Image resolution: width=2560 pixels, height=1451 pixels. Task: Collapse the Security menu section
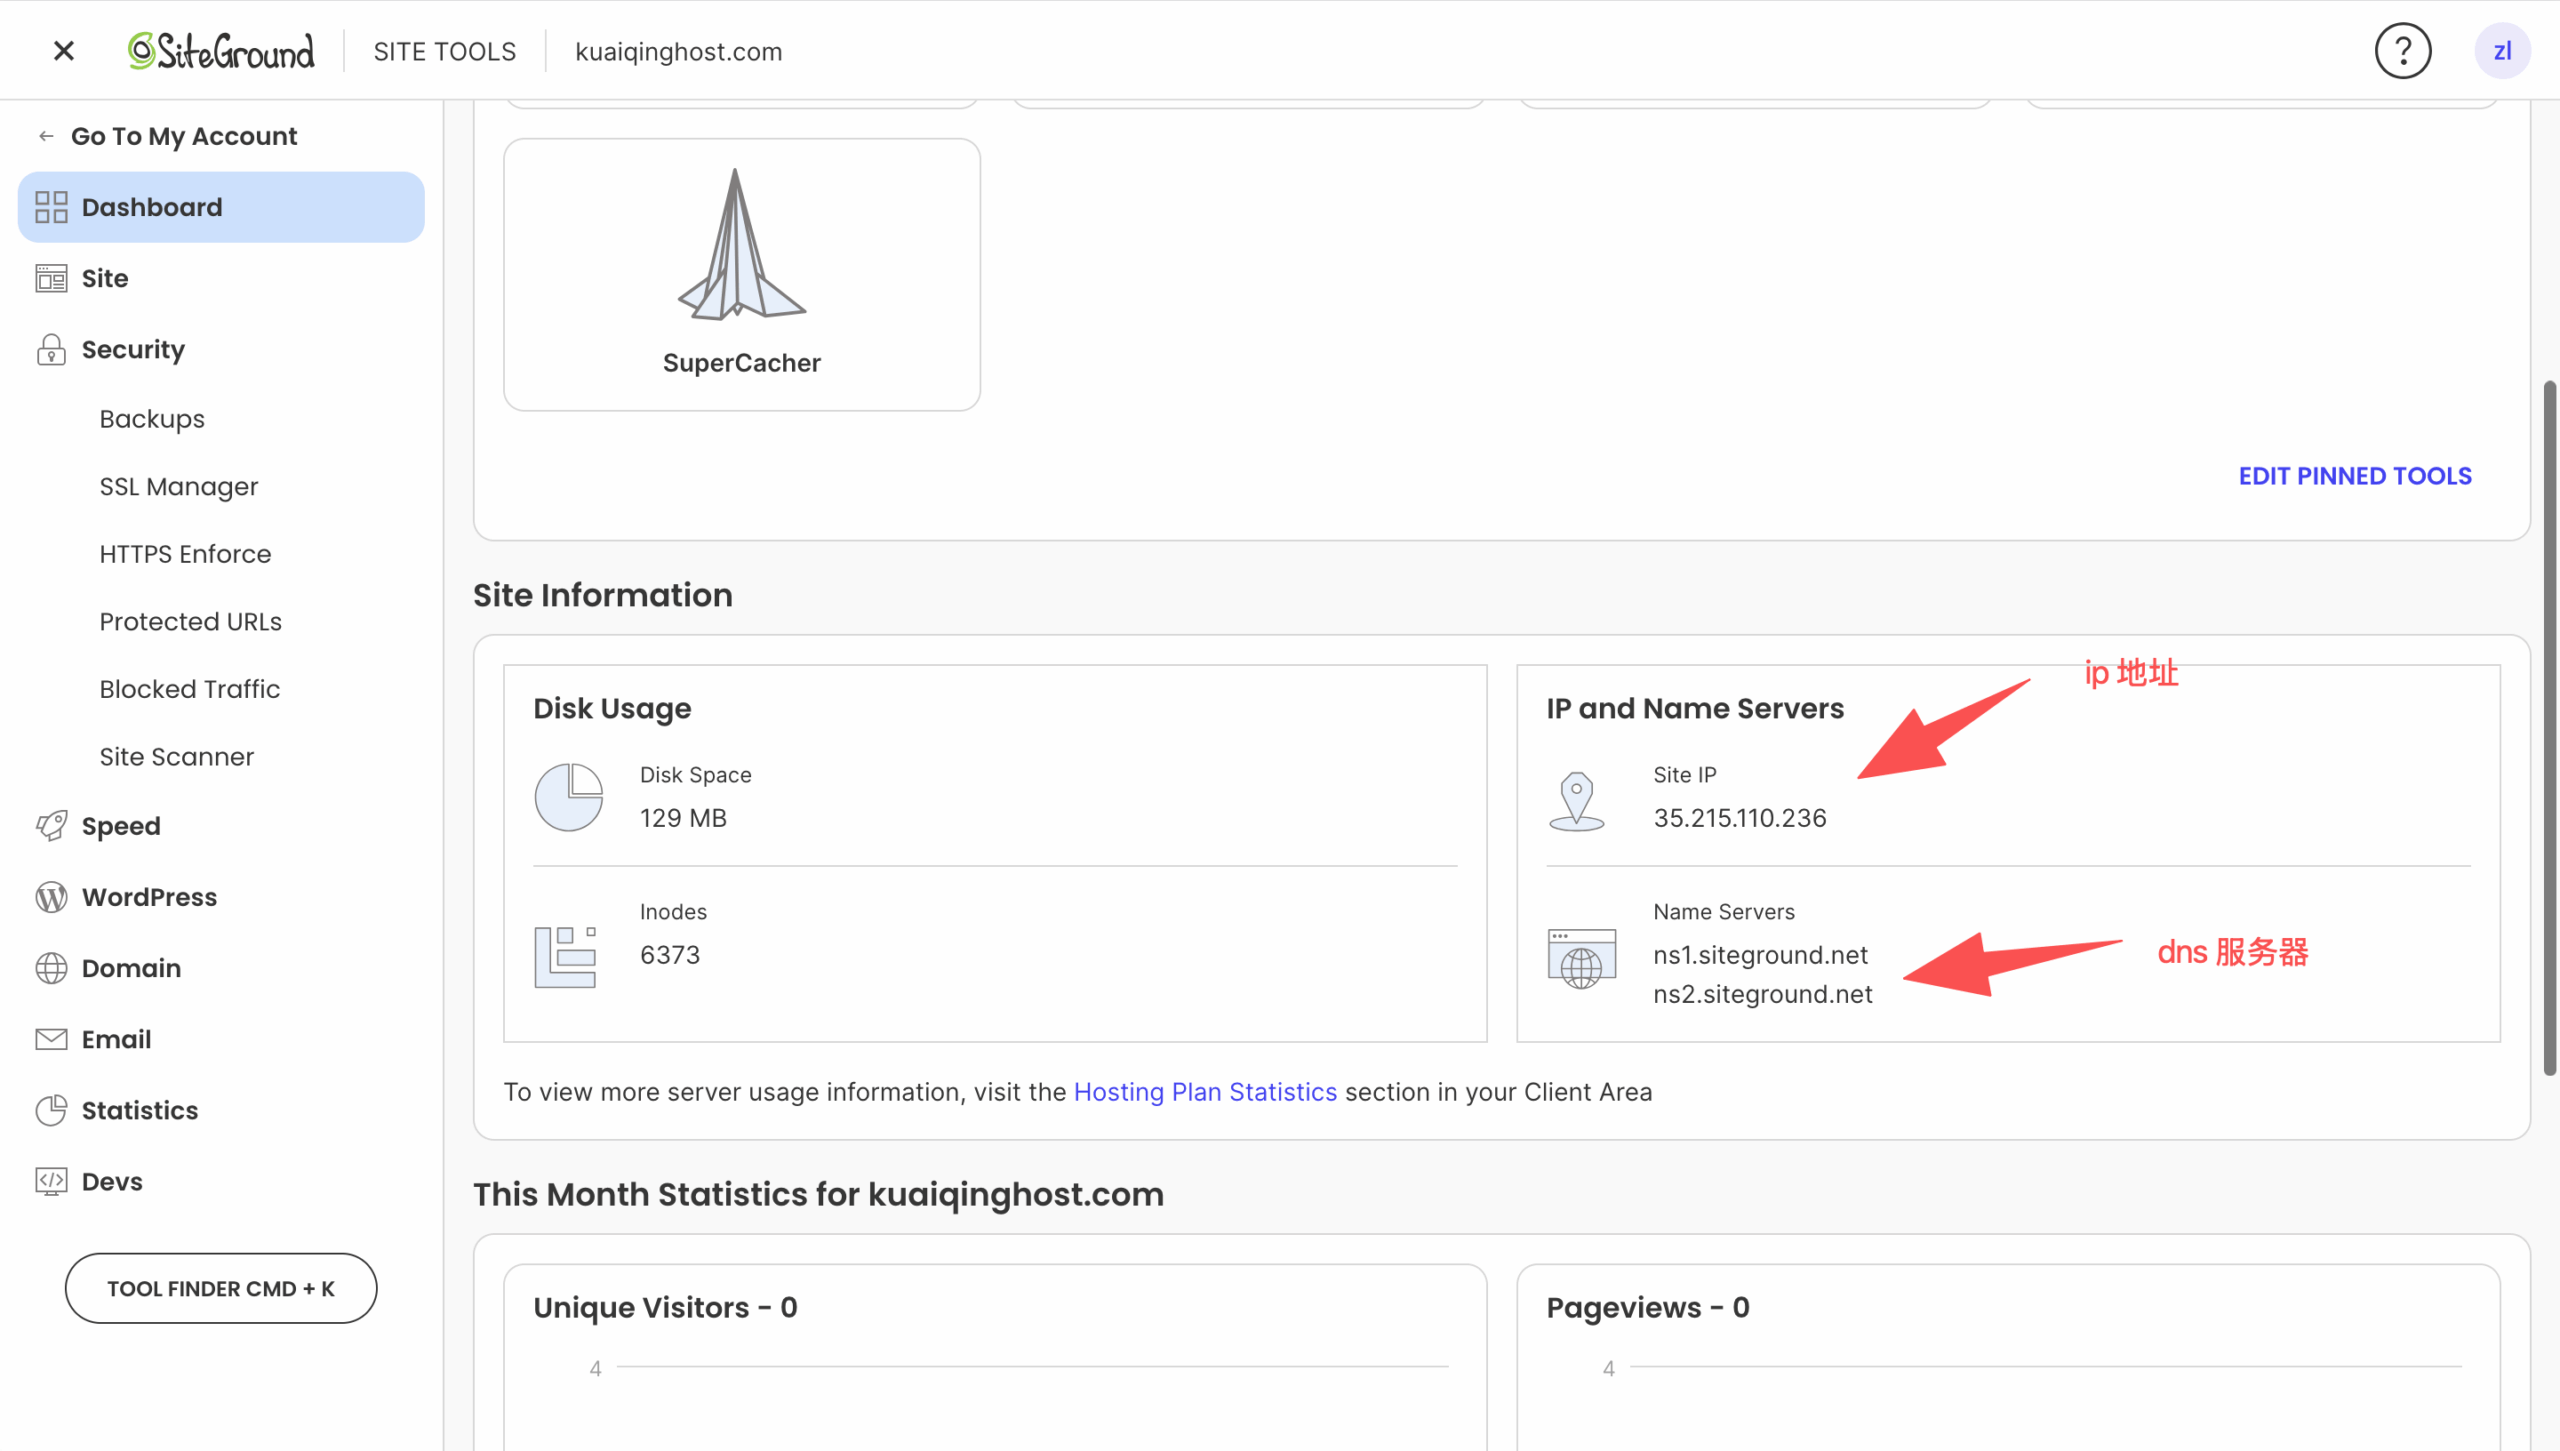[x=133, y=349]
